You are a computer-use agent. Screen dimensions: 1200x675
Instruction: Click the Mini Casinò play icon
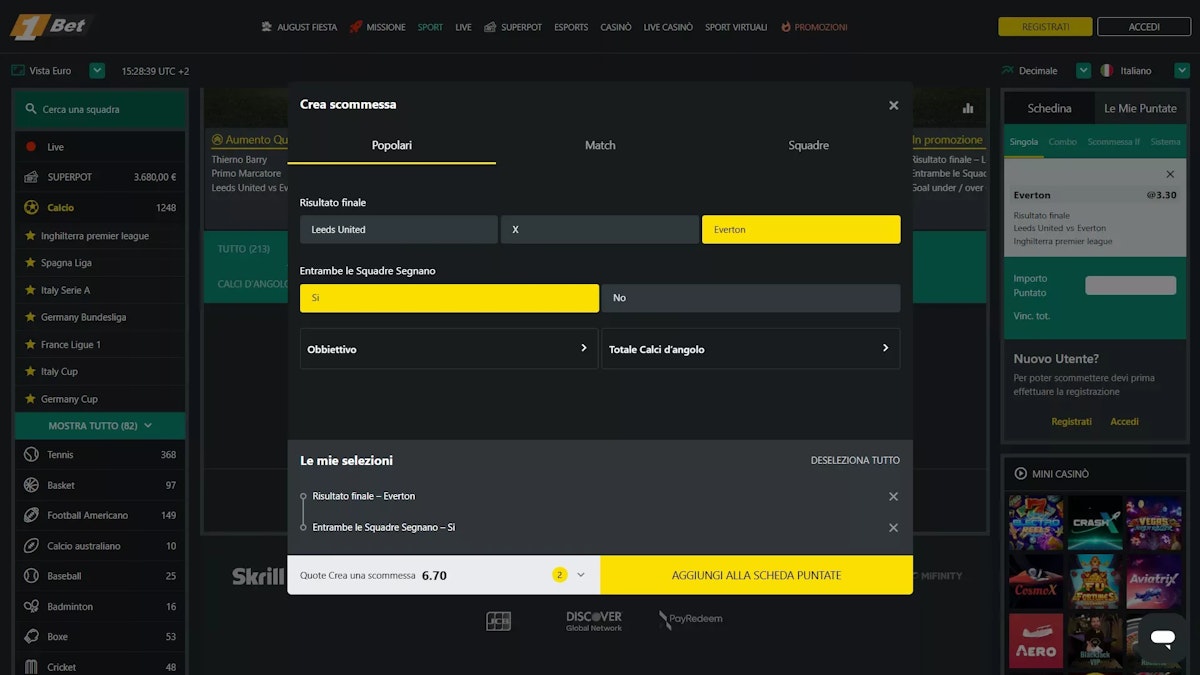pos(1021,474)
